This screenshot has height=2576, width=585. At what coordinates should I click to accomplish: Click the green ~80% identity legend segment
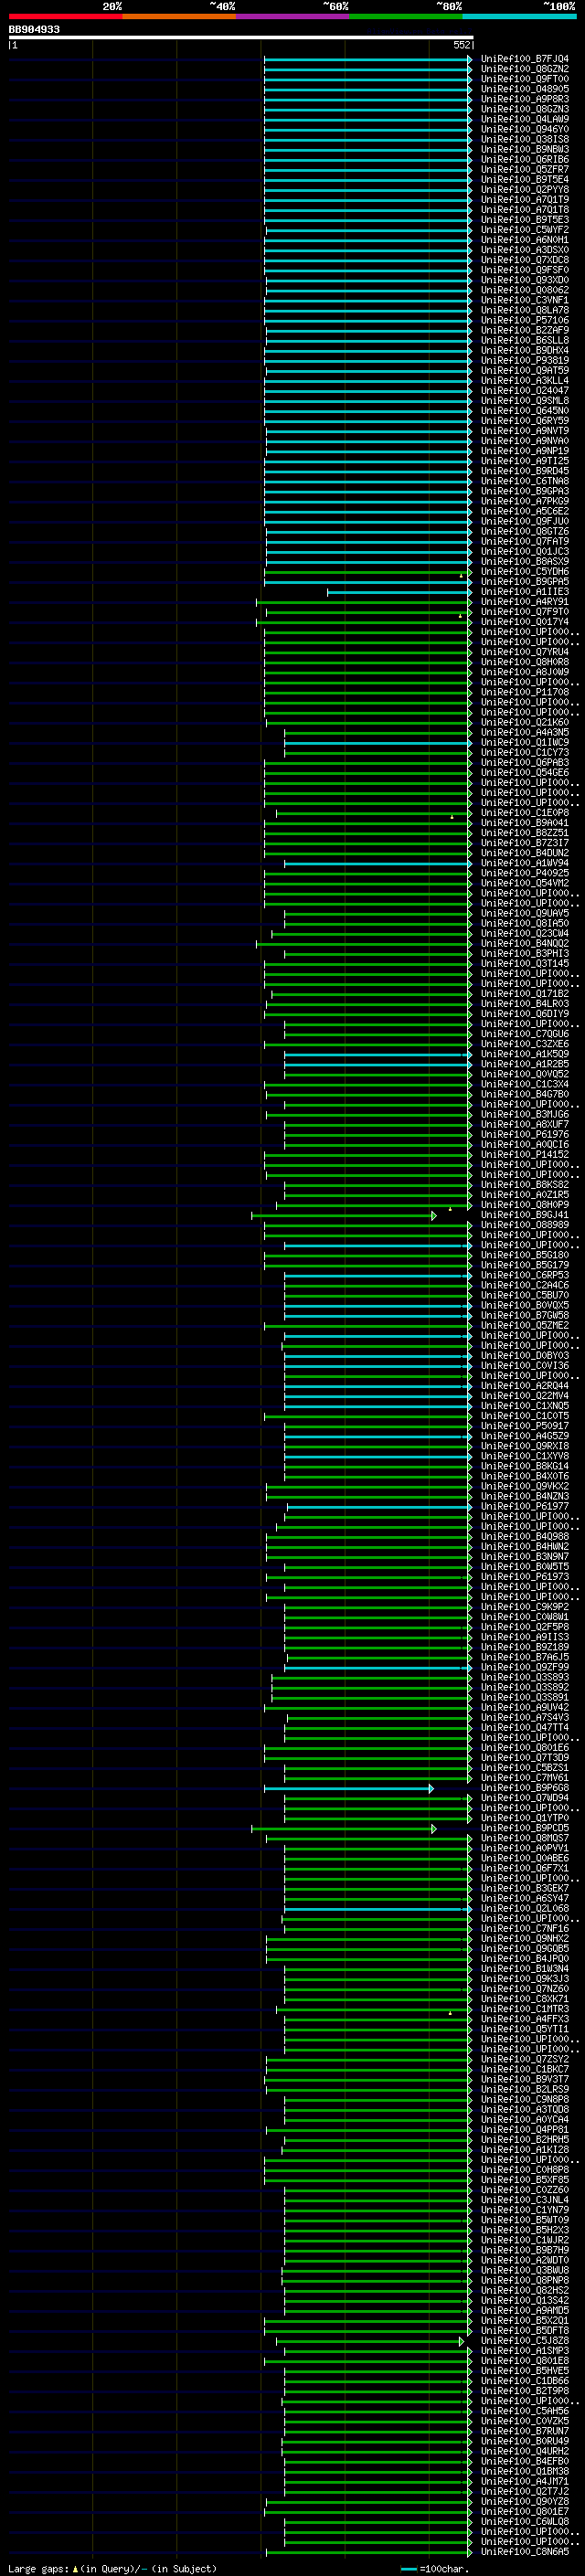click(x=406, y=16)
